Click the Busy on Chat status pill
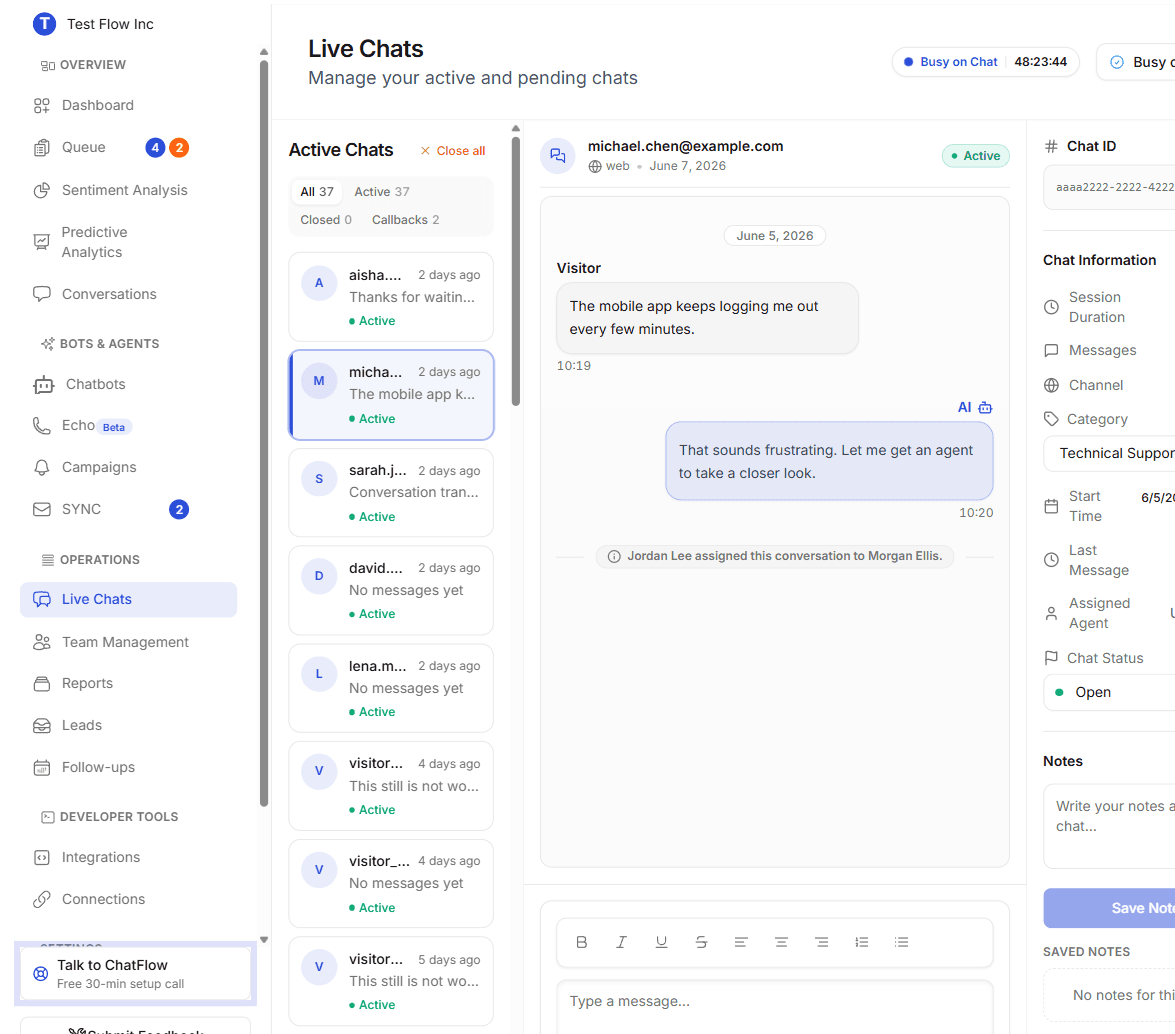This screenshot has height=1034, width=1175. tap(985, 62)
